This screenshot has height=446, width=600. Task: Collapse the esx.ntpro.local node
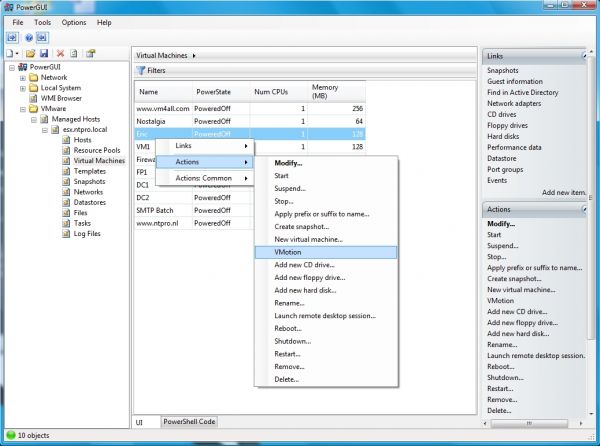(x=44, y=130)
